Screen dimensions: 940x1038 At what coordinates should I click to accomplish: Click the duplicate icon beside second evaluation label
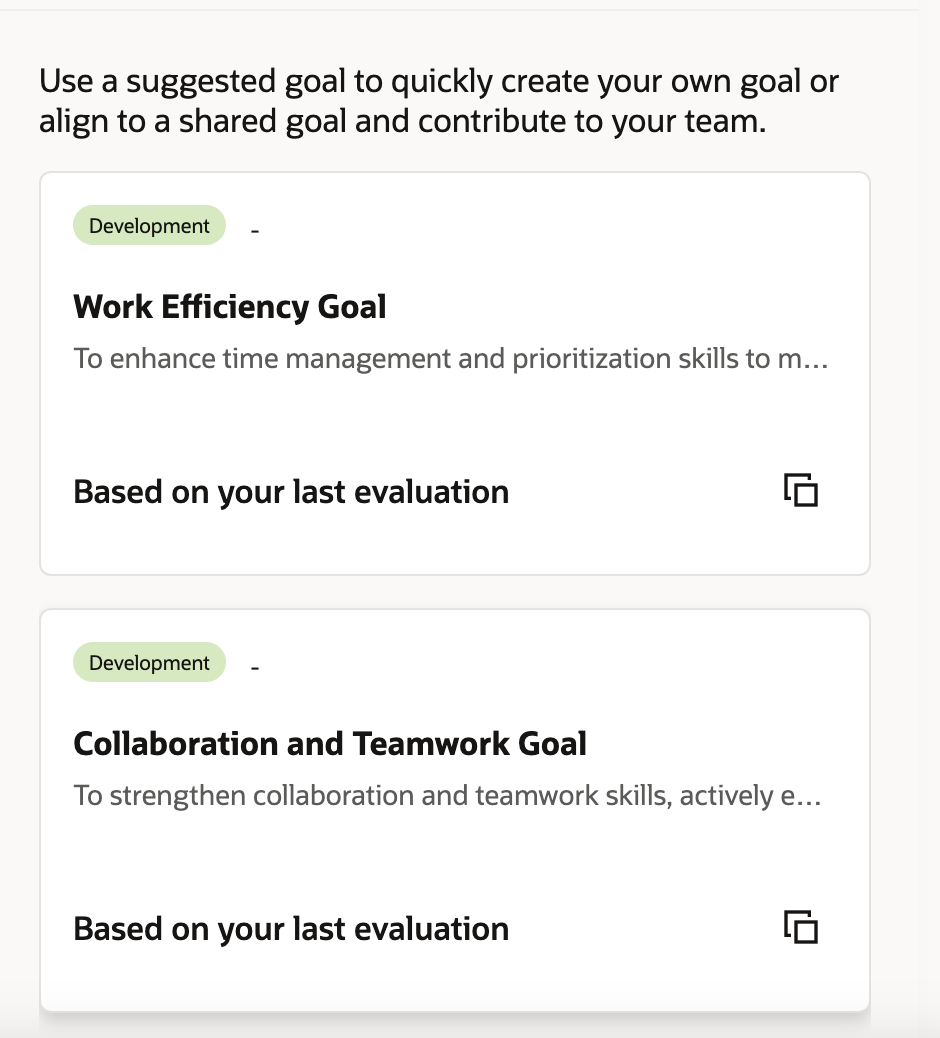click(801, 927)
